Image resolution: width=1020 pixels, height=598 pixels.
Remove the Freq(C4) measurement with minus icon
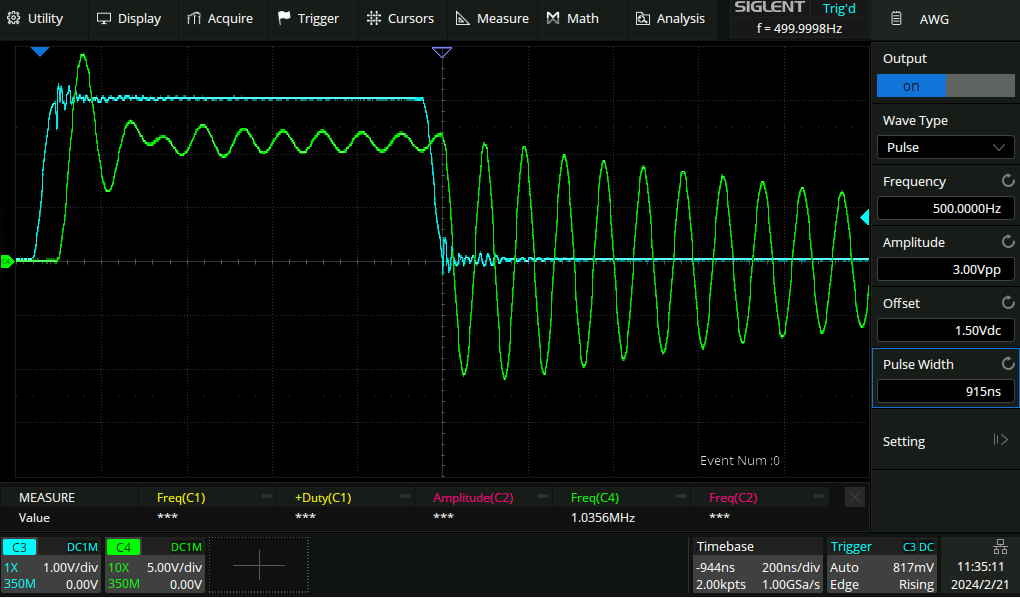(x=680, y=497)
